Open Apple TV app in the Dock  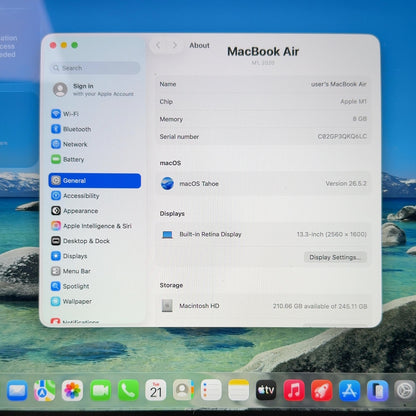click(x=266, y=390)
